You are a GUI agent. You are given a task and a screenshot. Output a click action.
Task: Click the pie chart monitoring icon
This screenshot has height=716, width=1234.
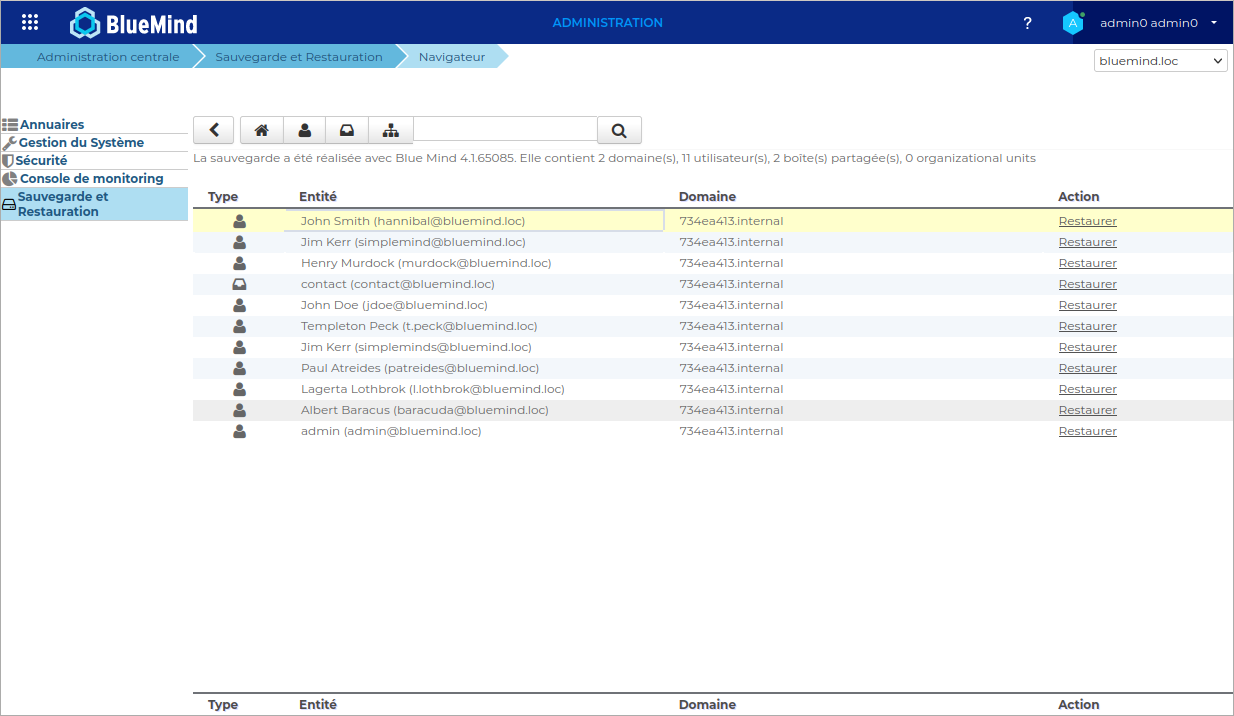click(x=10, y=179)
